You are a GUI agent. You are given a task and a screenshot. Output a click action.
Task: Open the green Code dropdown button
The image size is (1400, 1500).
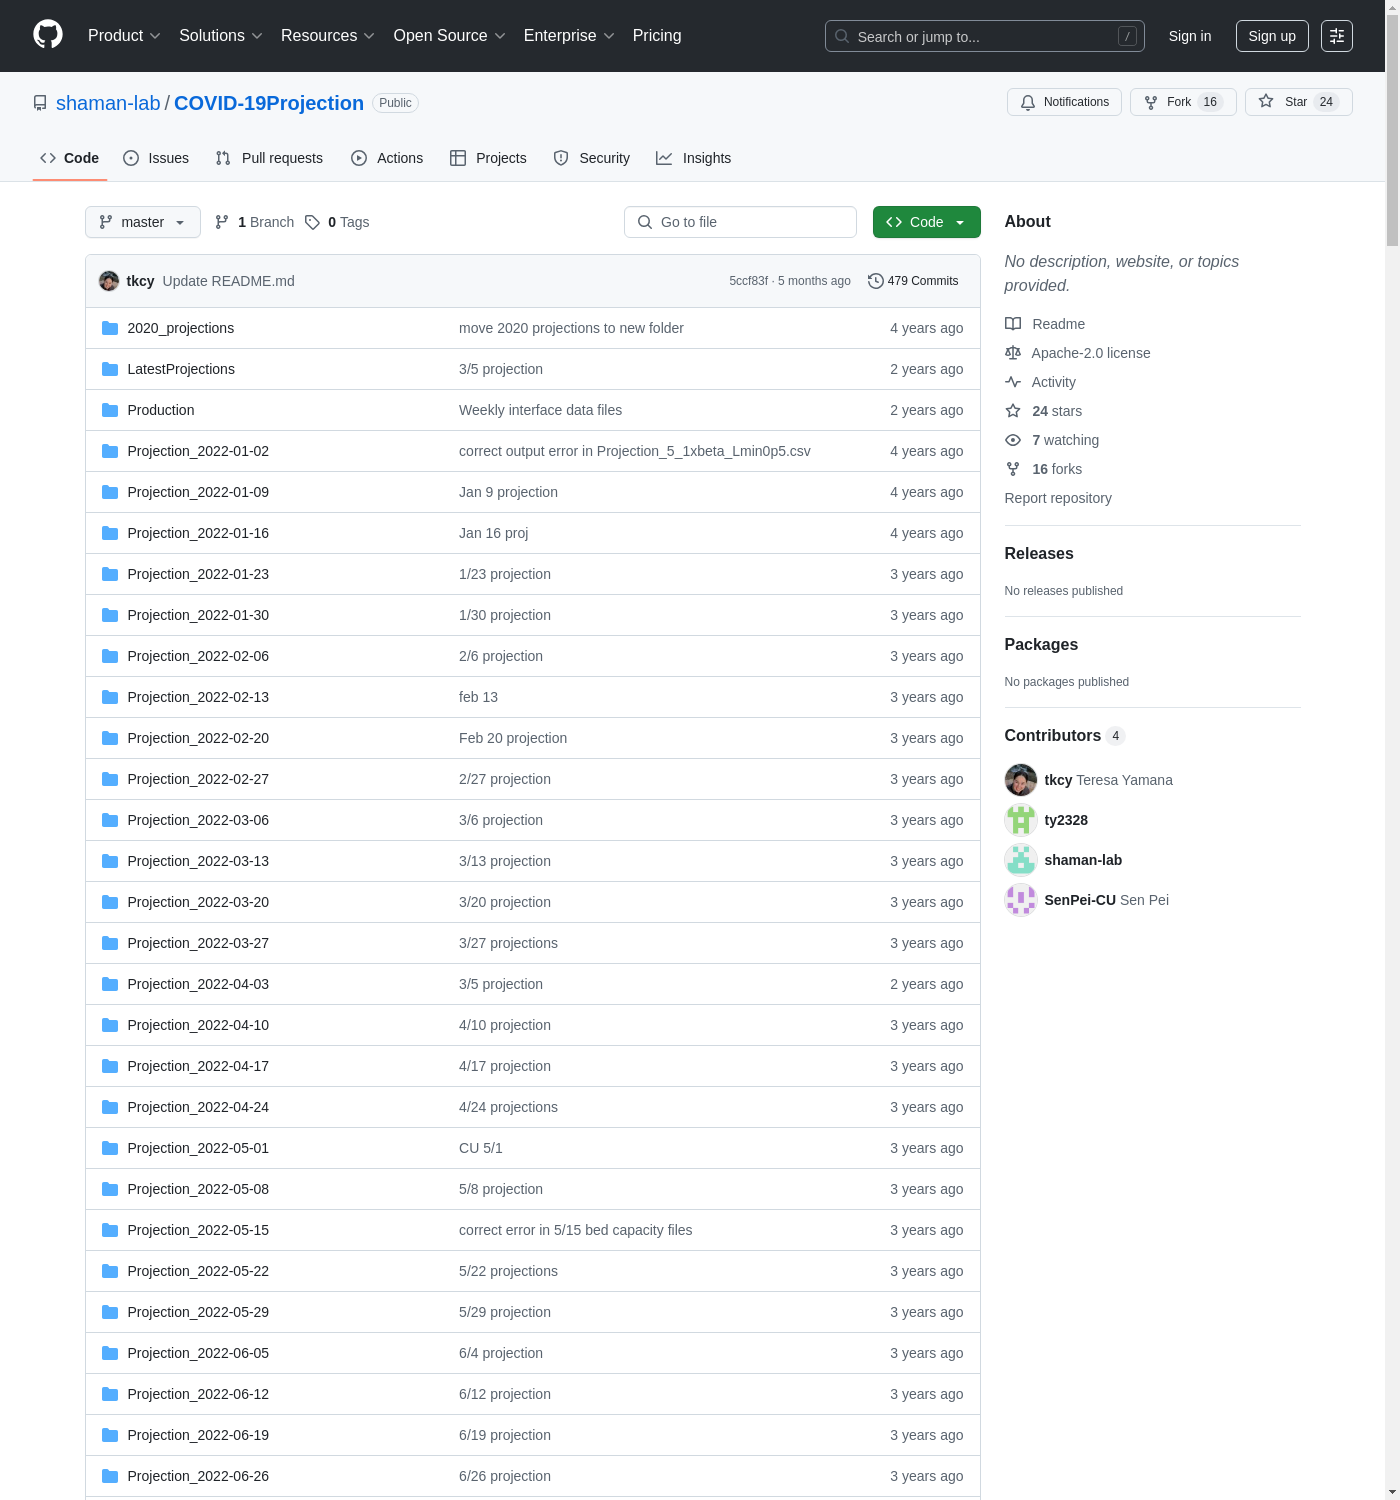(926, 222)
